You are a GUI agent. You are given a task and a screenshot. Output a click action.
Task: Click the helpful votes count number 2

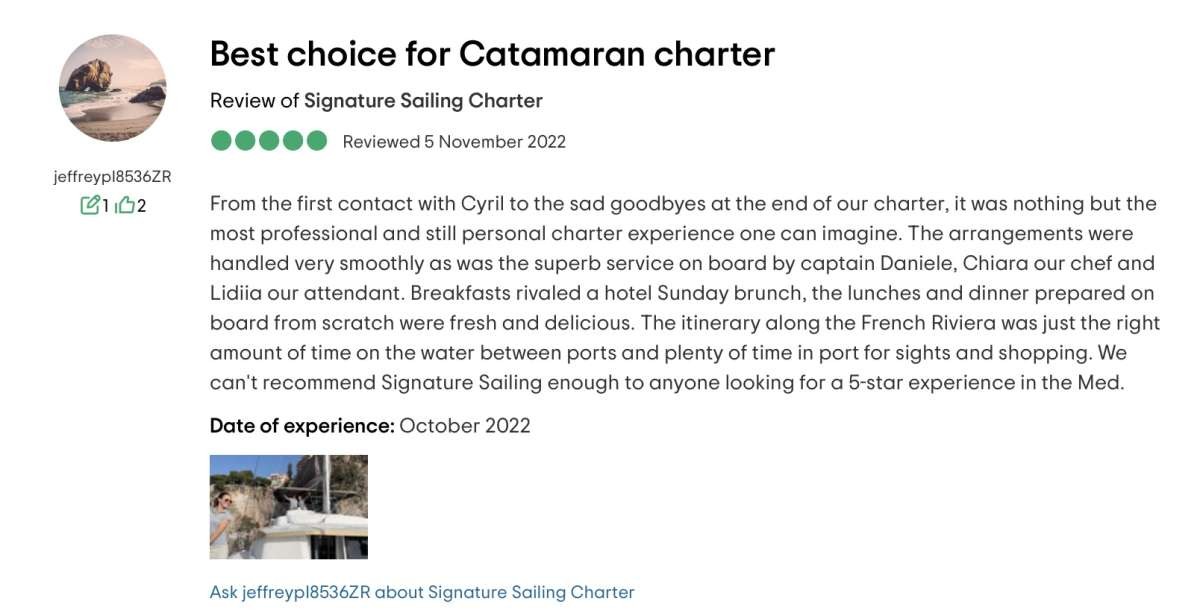click(x=142, y=207)
